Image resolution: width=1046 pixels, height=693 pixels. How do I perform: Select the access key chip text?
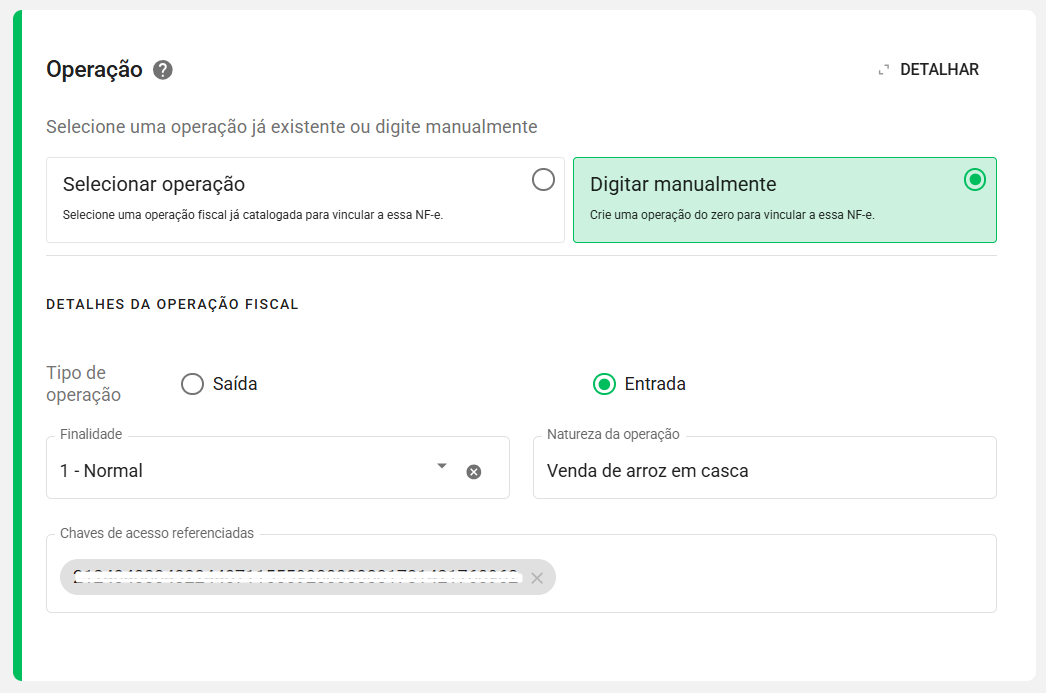click(x=295, y=578)
